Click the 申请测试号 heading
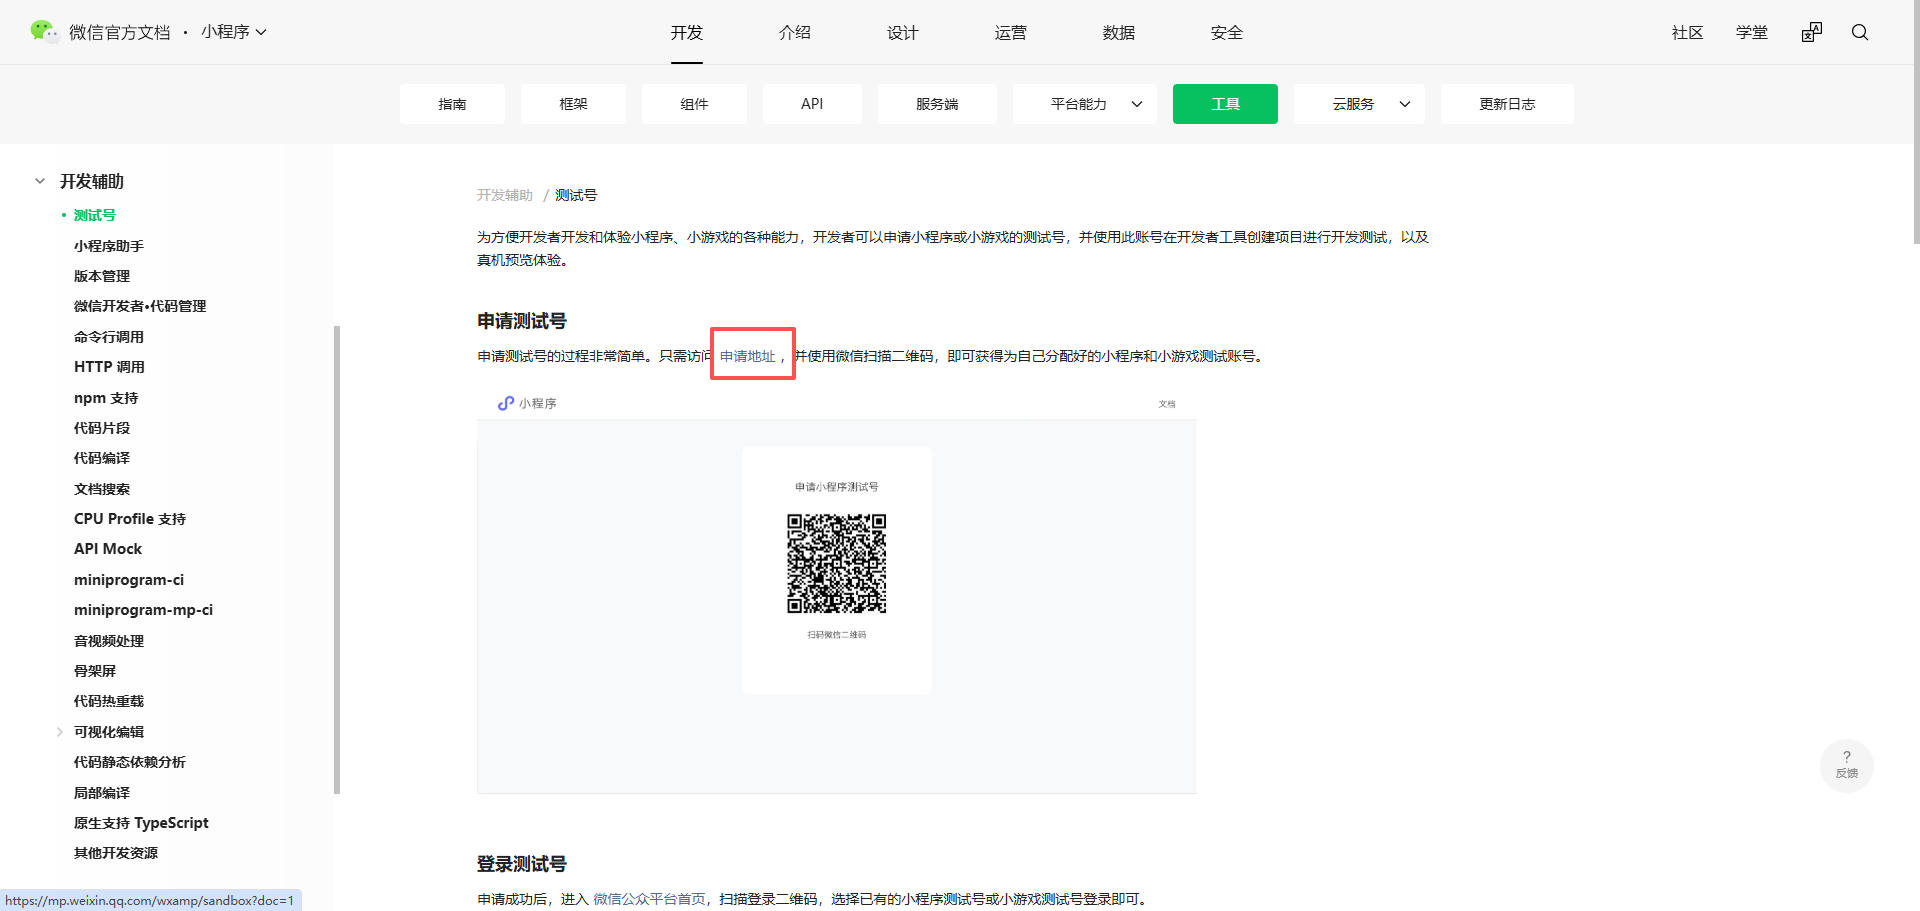Viewport: 1920px width, 911px height. coord(522,321)
